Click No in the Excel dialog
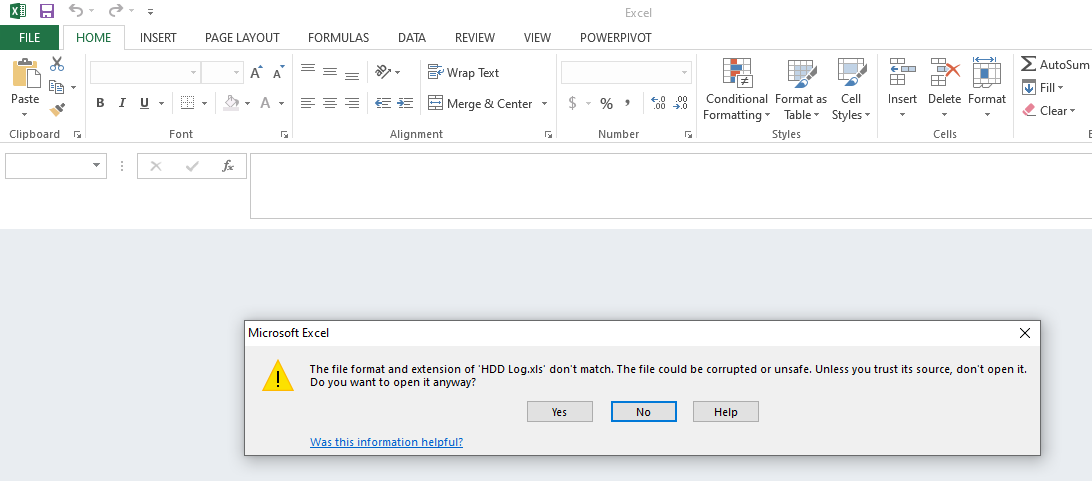The width and height of the screenshot is (1092, 481). pos(644,411)
